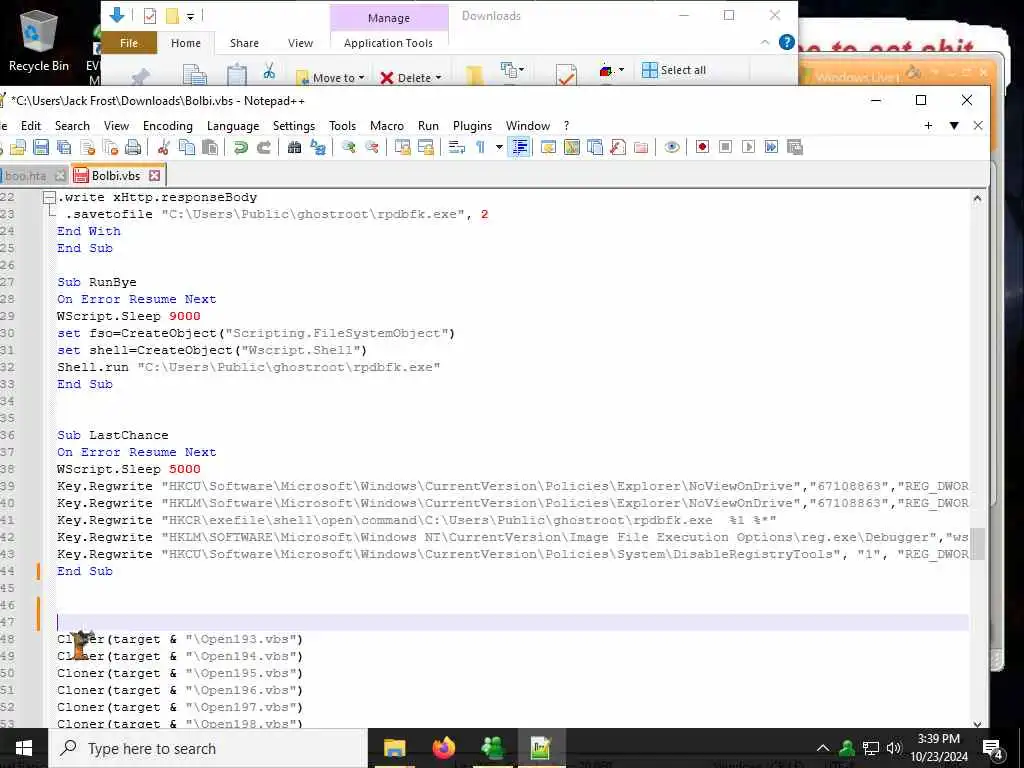
Task: Cut selection with the scissors icon in Notepad++
Action: pos(163,147)
